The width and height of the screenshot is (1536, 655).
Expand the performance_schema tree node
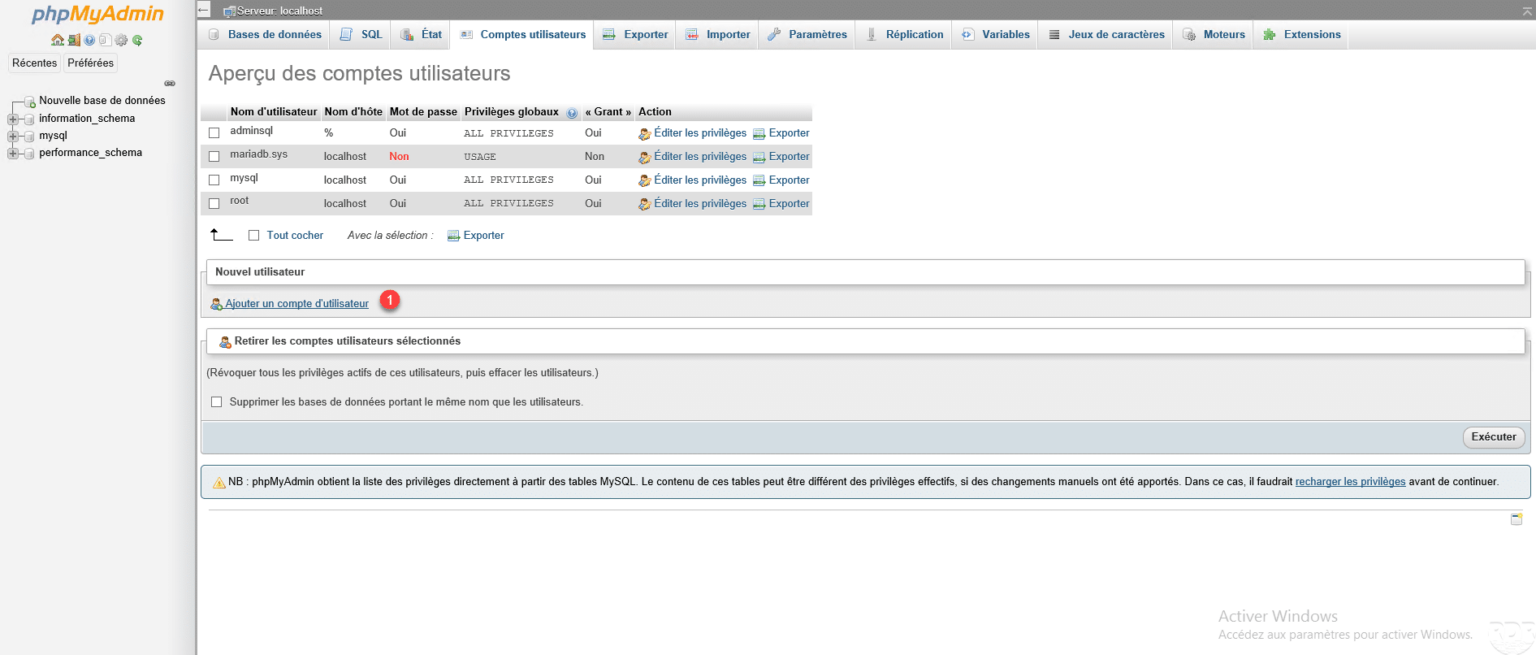pyautogui.click(x=13, y=153)
